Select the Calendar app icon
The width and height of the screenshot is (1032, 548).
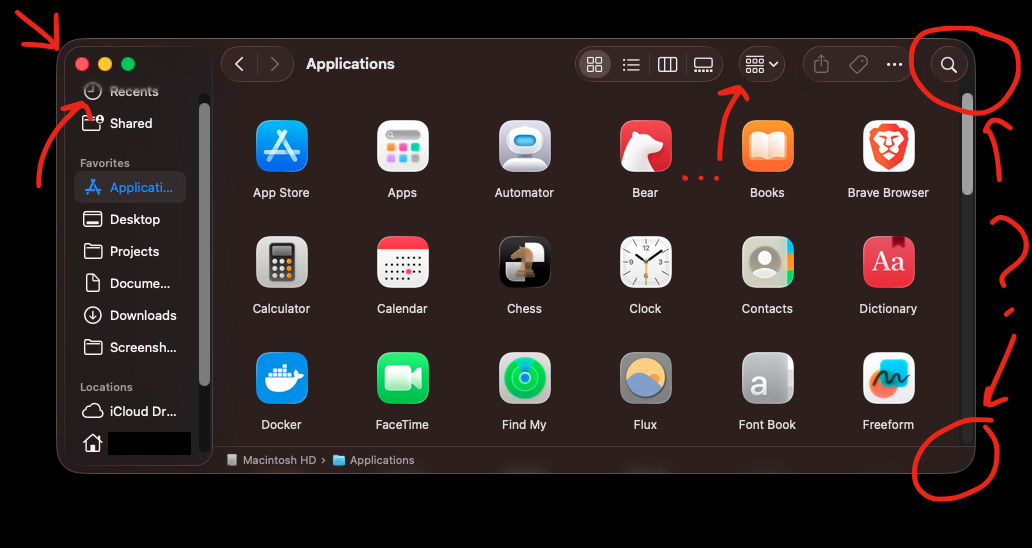pos(403,262)
